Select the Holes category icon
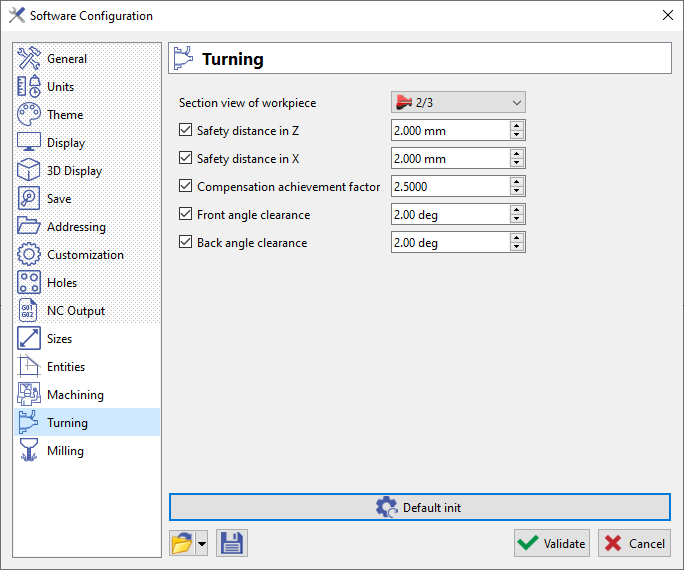 pos(29,283)
